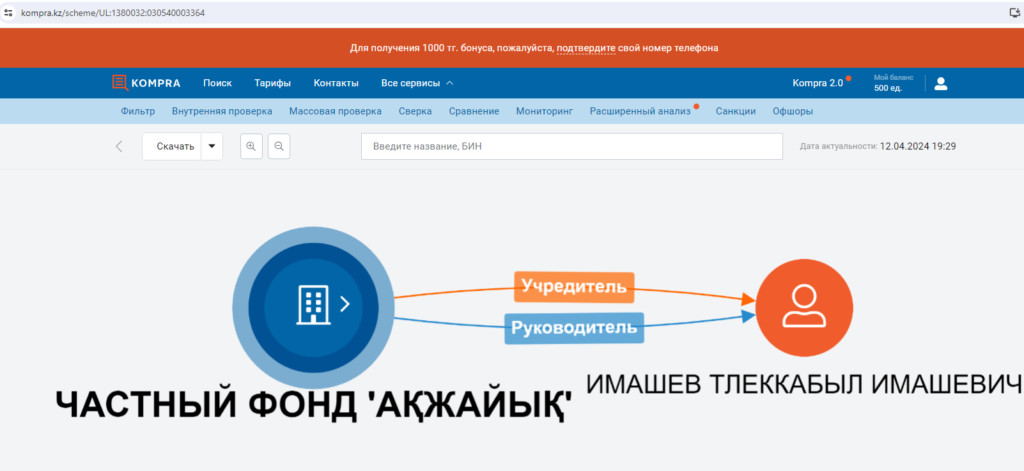Open the Сравнение section
The image size is (1024, 471).
tap(474, 111)
